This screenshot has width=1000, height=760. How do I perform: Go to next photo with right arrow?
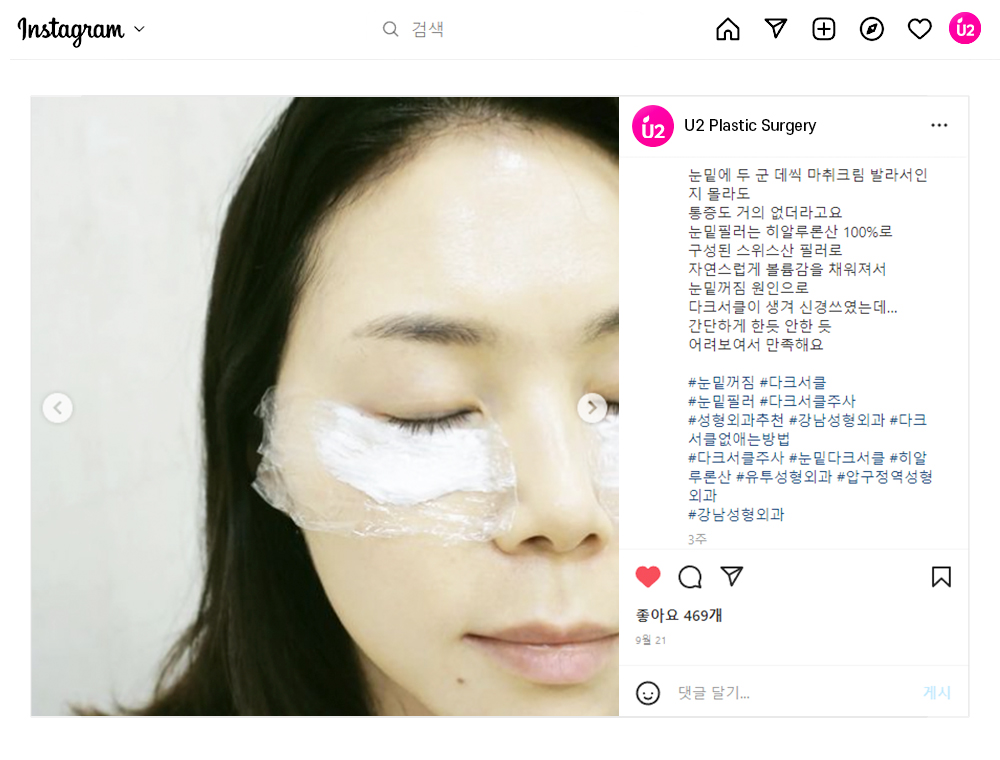pos(592,407)
